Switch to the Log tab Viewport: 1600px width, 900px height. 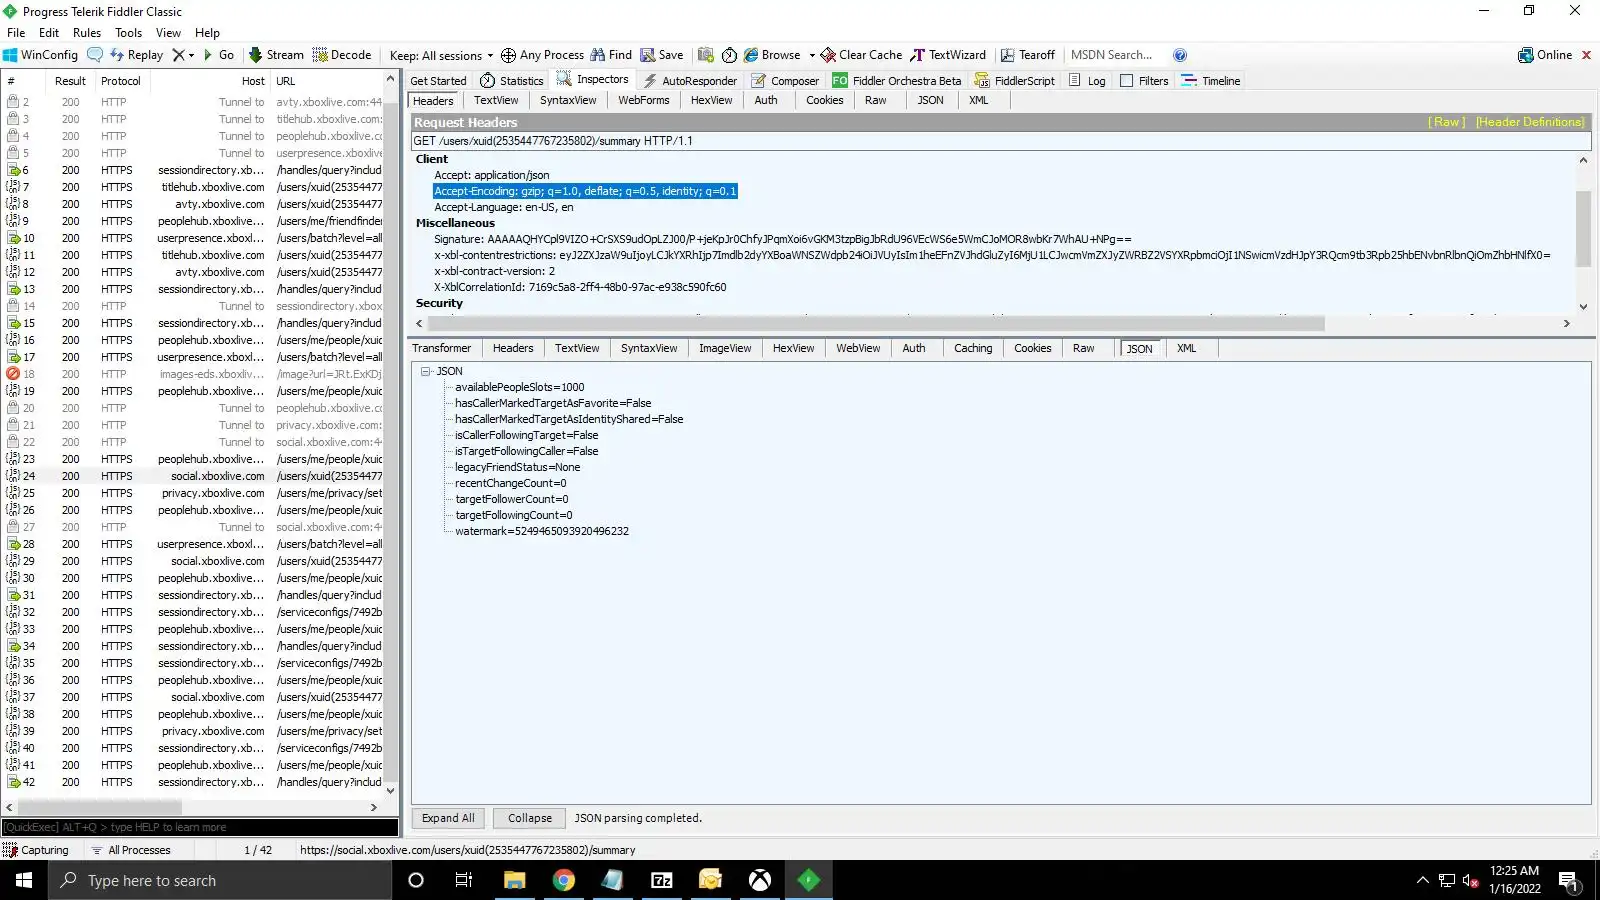[1087, 81]
